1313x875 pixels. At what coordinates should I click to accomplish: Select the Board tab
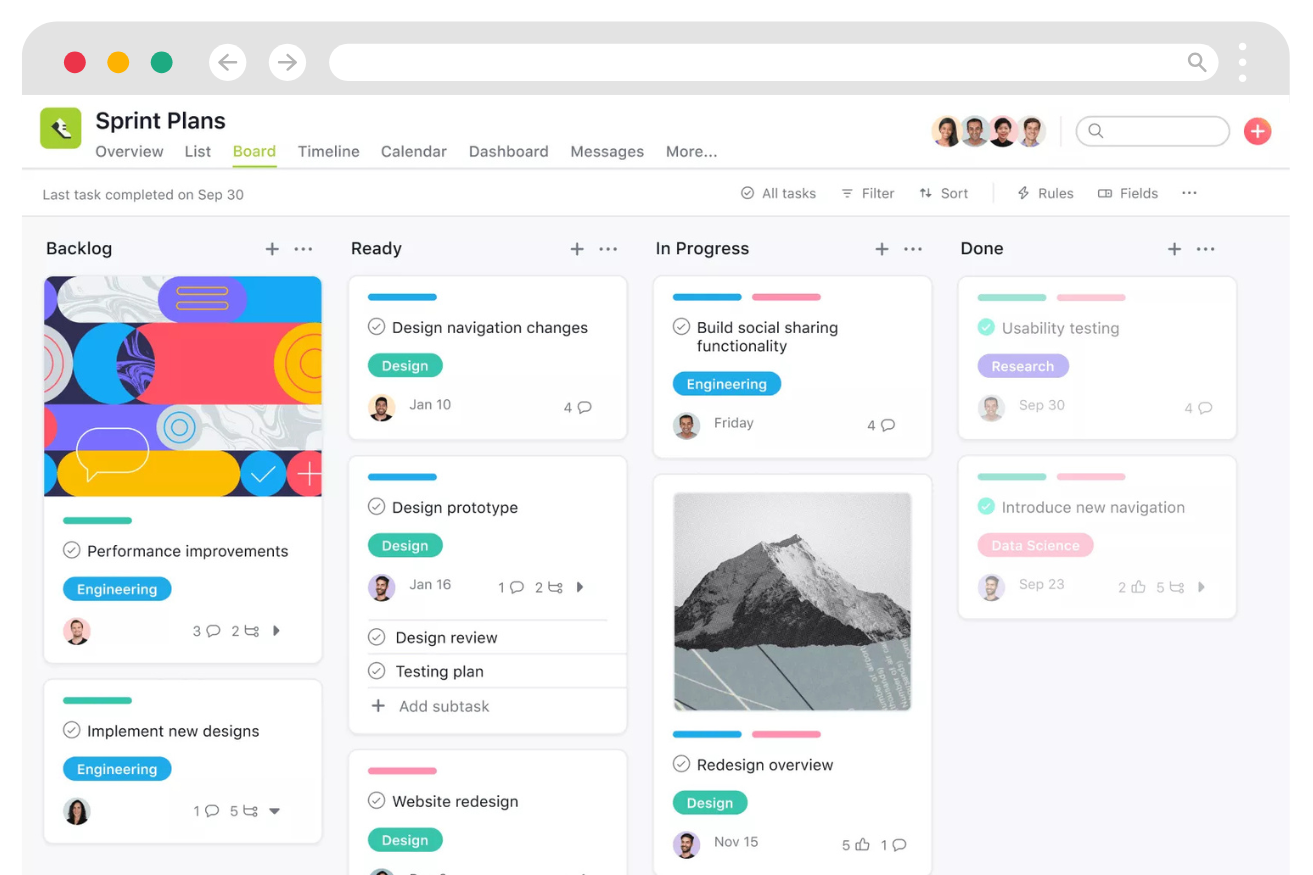[x=254, y=151]
